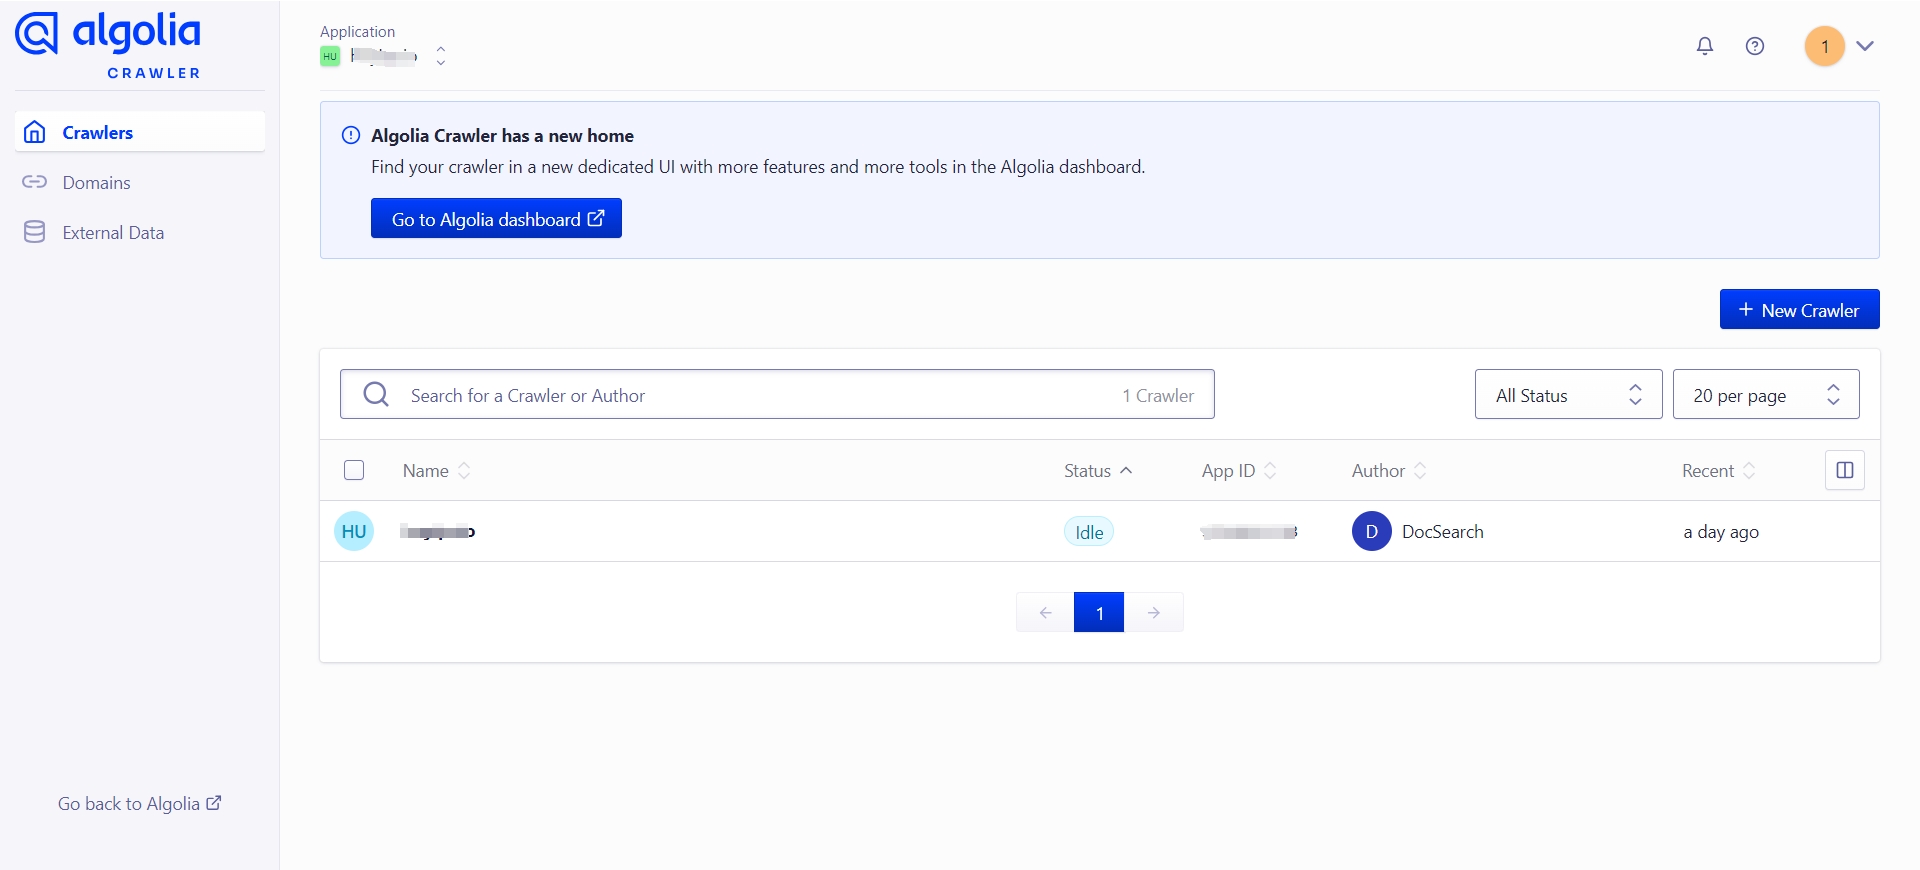This screenshot has width=1920, height=870.
Task: Open the column visibility settings icon
Action: point(1845,470)
